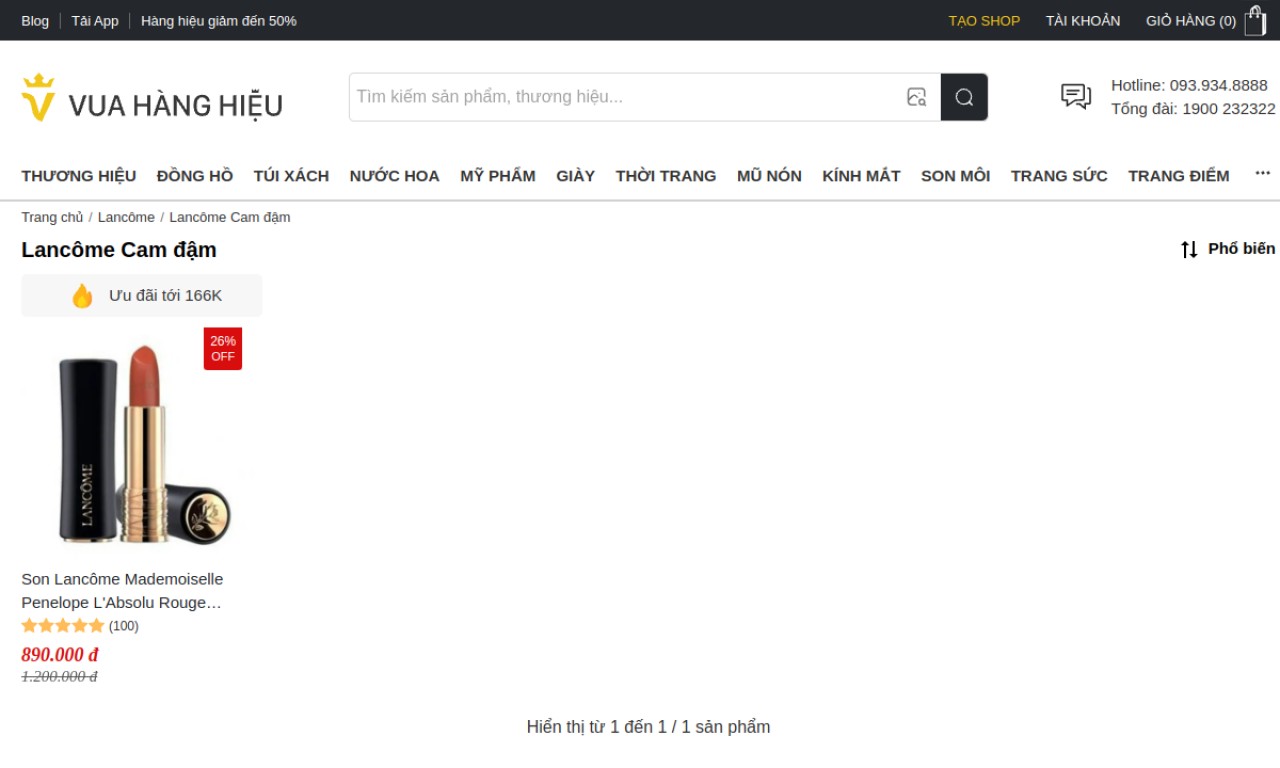Viewport: 1280px width, 768px height.
Task: Open the ĐỒNG HỒ category menu
Action: 195,176
